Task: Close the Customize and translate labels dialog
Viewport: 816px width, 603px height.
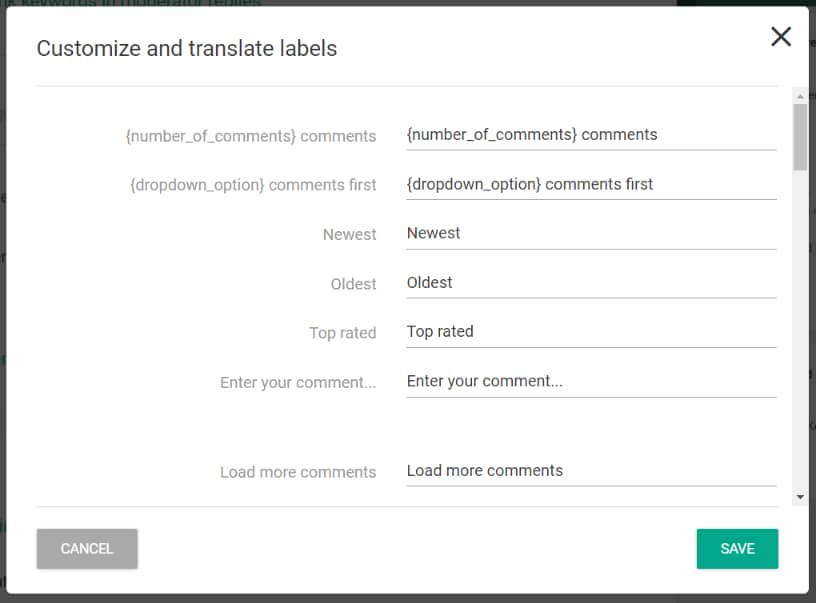Action: pyautogui.click(x=781, y=37)
